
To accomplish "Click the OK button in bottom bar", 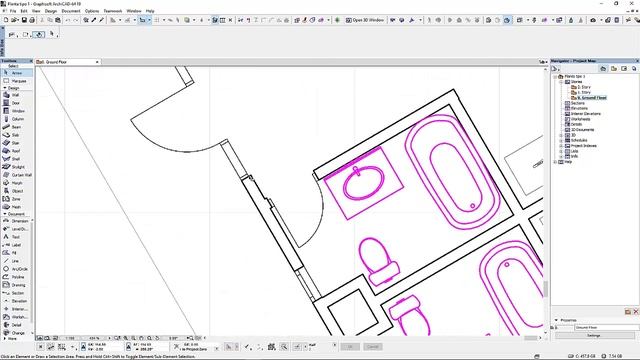I will (350, 347).
